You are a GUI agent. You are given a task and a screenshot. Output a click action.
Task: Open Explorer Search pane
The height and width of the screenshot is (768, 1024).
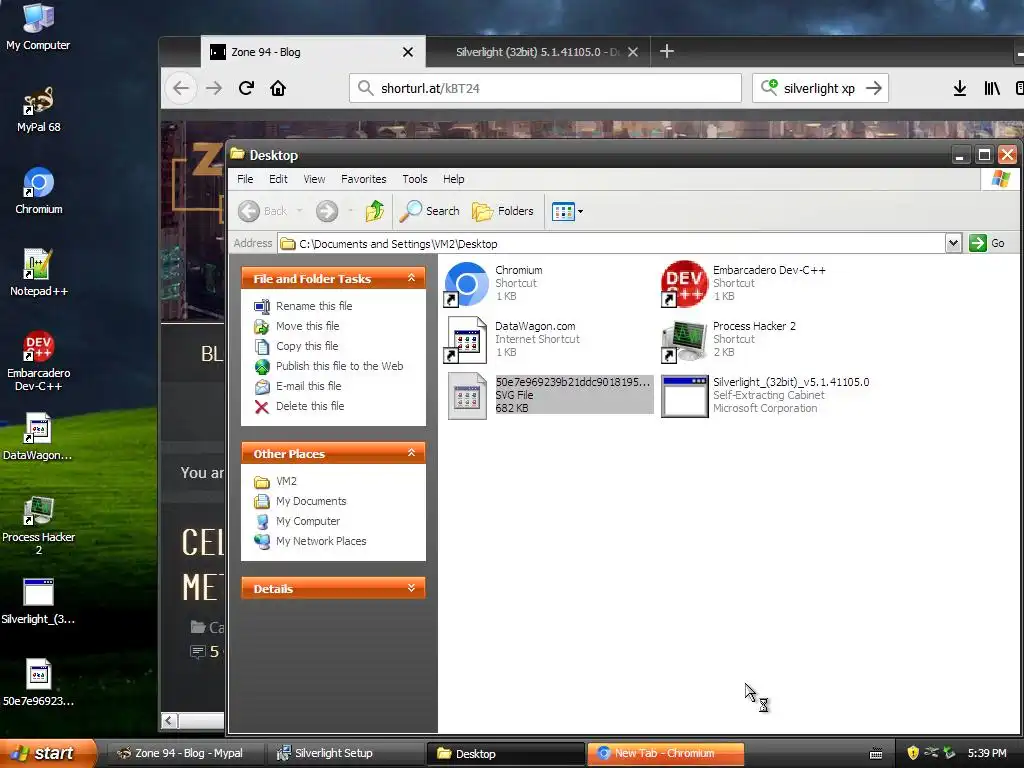(x=430, y=211)
